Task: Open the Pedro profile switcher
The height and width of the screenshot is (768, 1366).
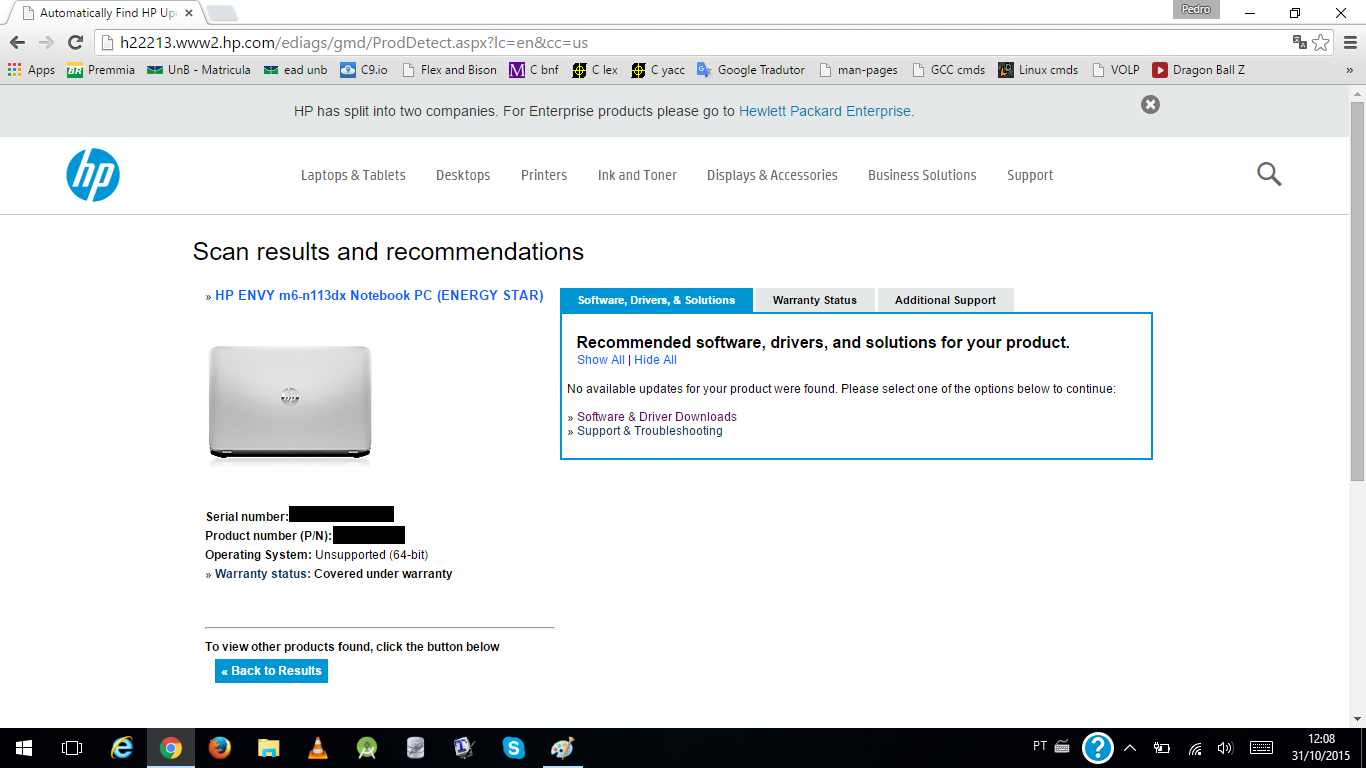Action: point(1196,9)
